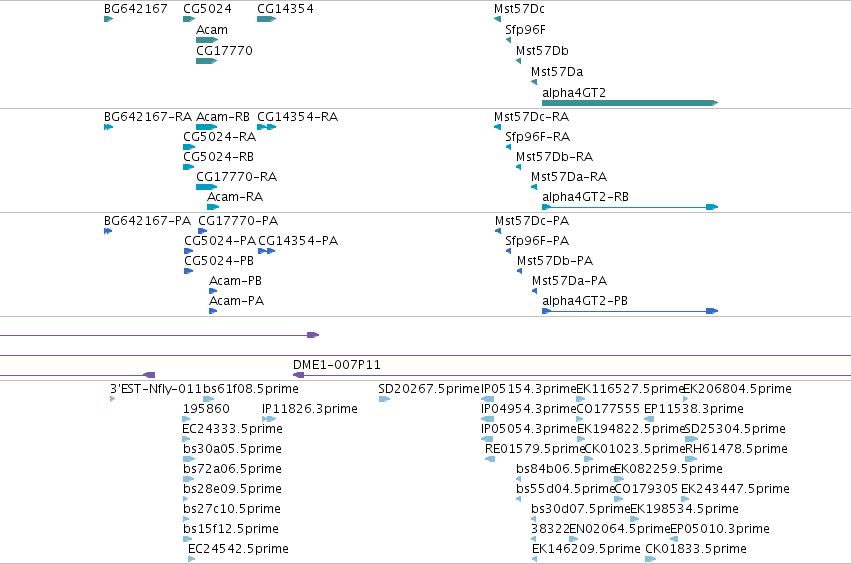
Task: Select protein CG5024-PA
Action: point(220,241)
